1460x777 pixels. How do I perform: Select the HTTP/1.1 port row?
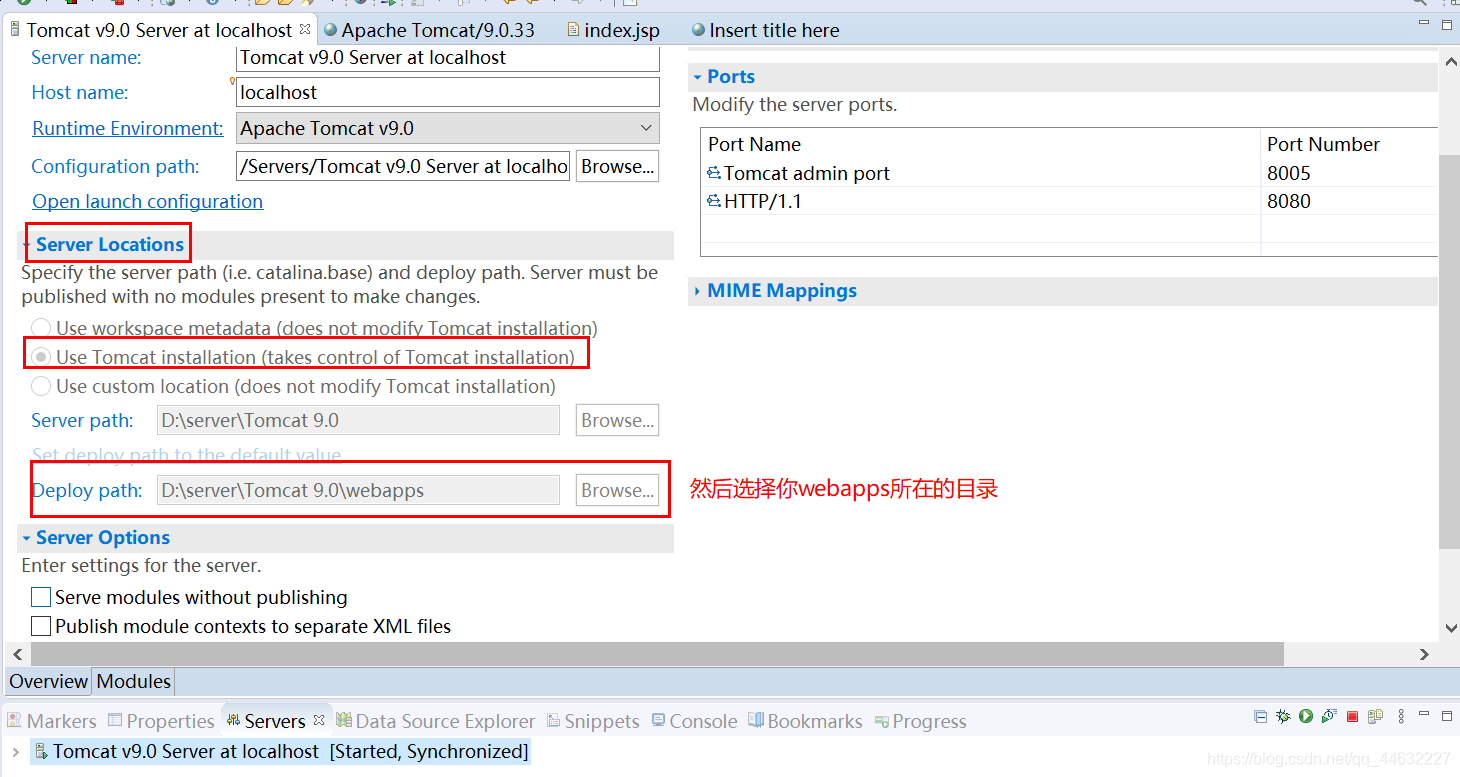pos(1070,201)
